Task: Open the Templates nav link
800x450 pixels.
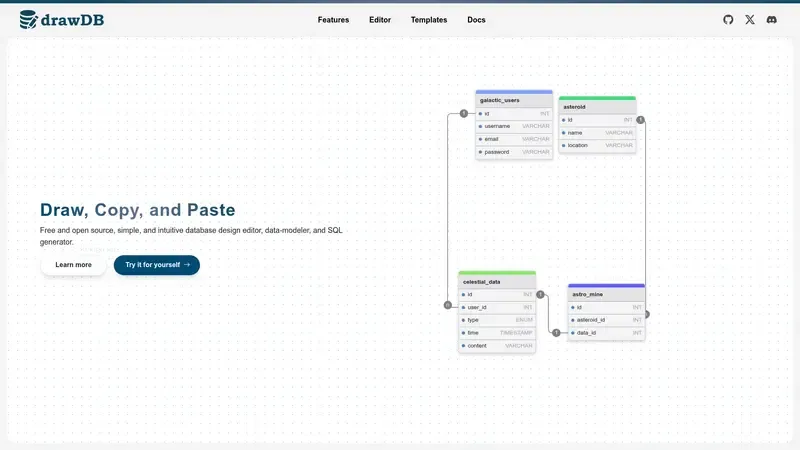Action: 429,20
